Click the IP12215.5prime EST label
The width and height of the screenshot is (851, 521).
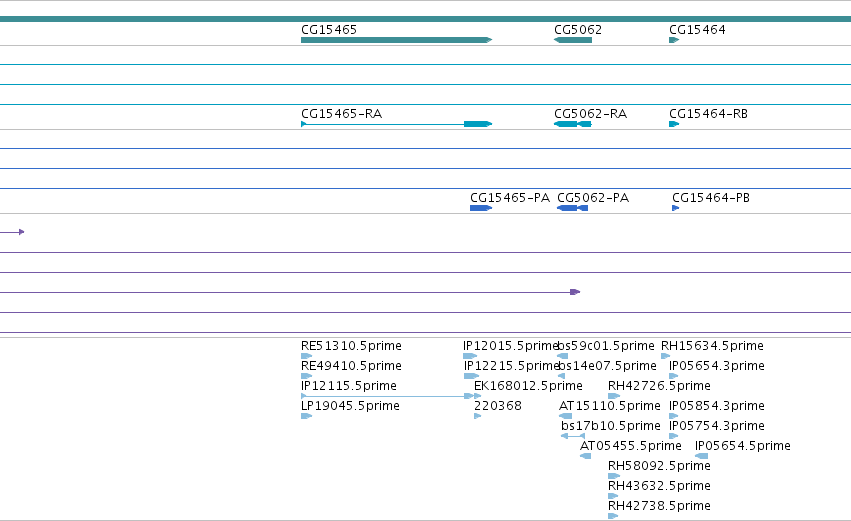tap(511, 366)
